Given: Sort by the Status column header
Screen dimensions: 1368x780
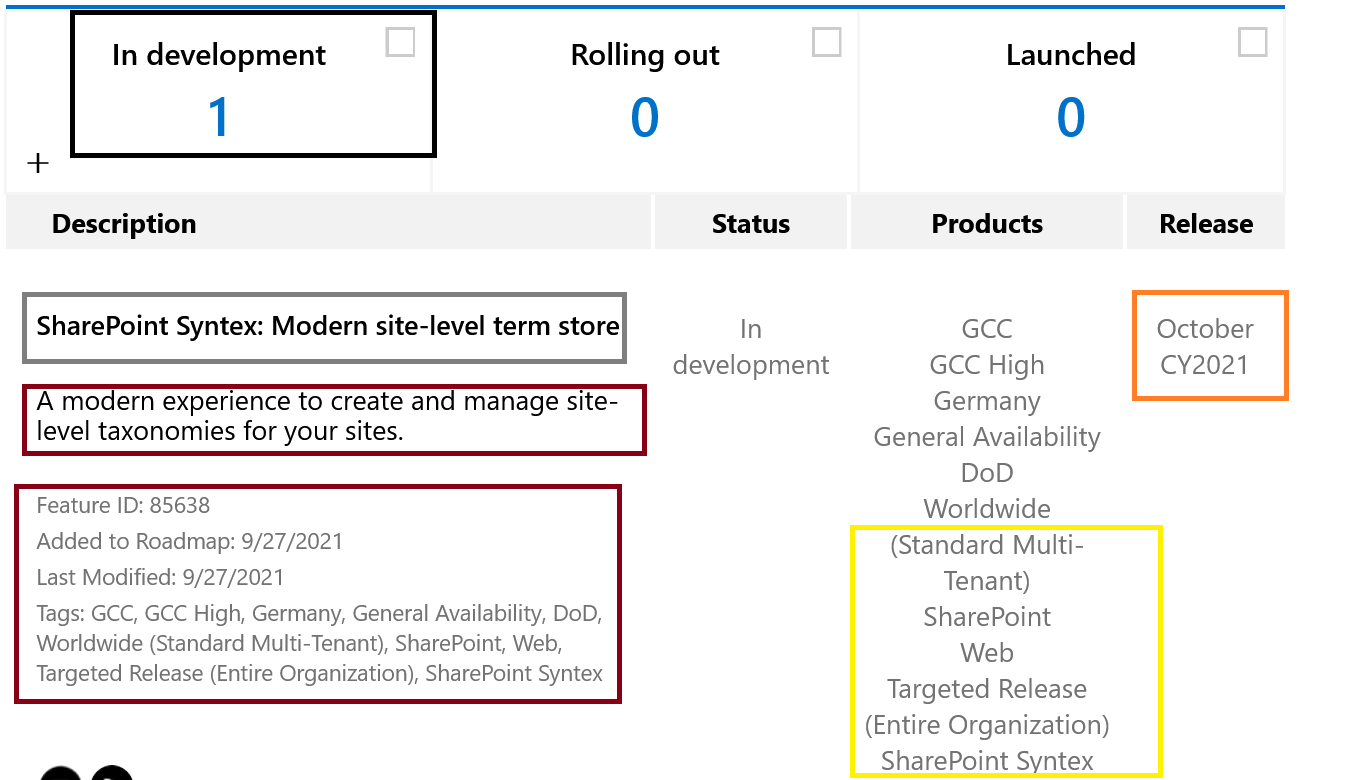Looking at the screenshot, I should pos(751,224).
